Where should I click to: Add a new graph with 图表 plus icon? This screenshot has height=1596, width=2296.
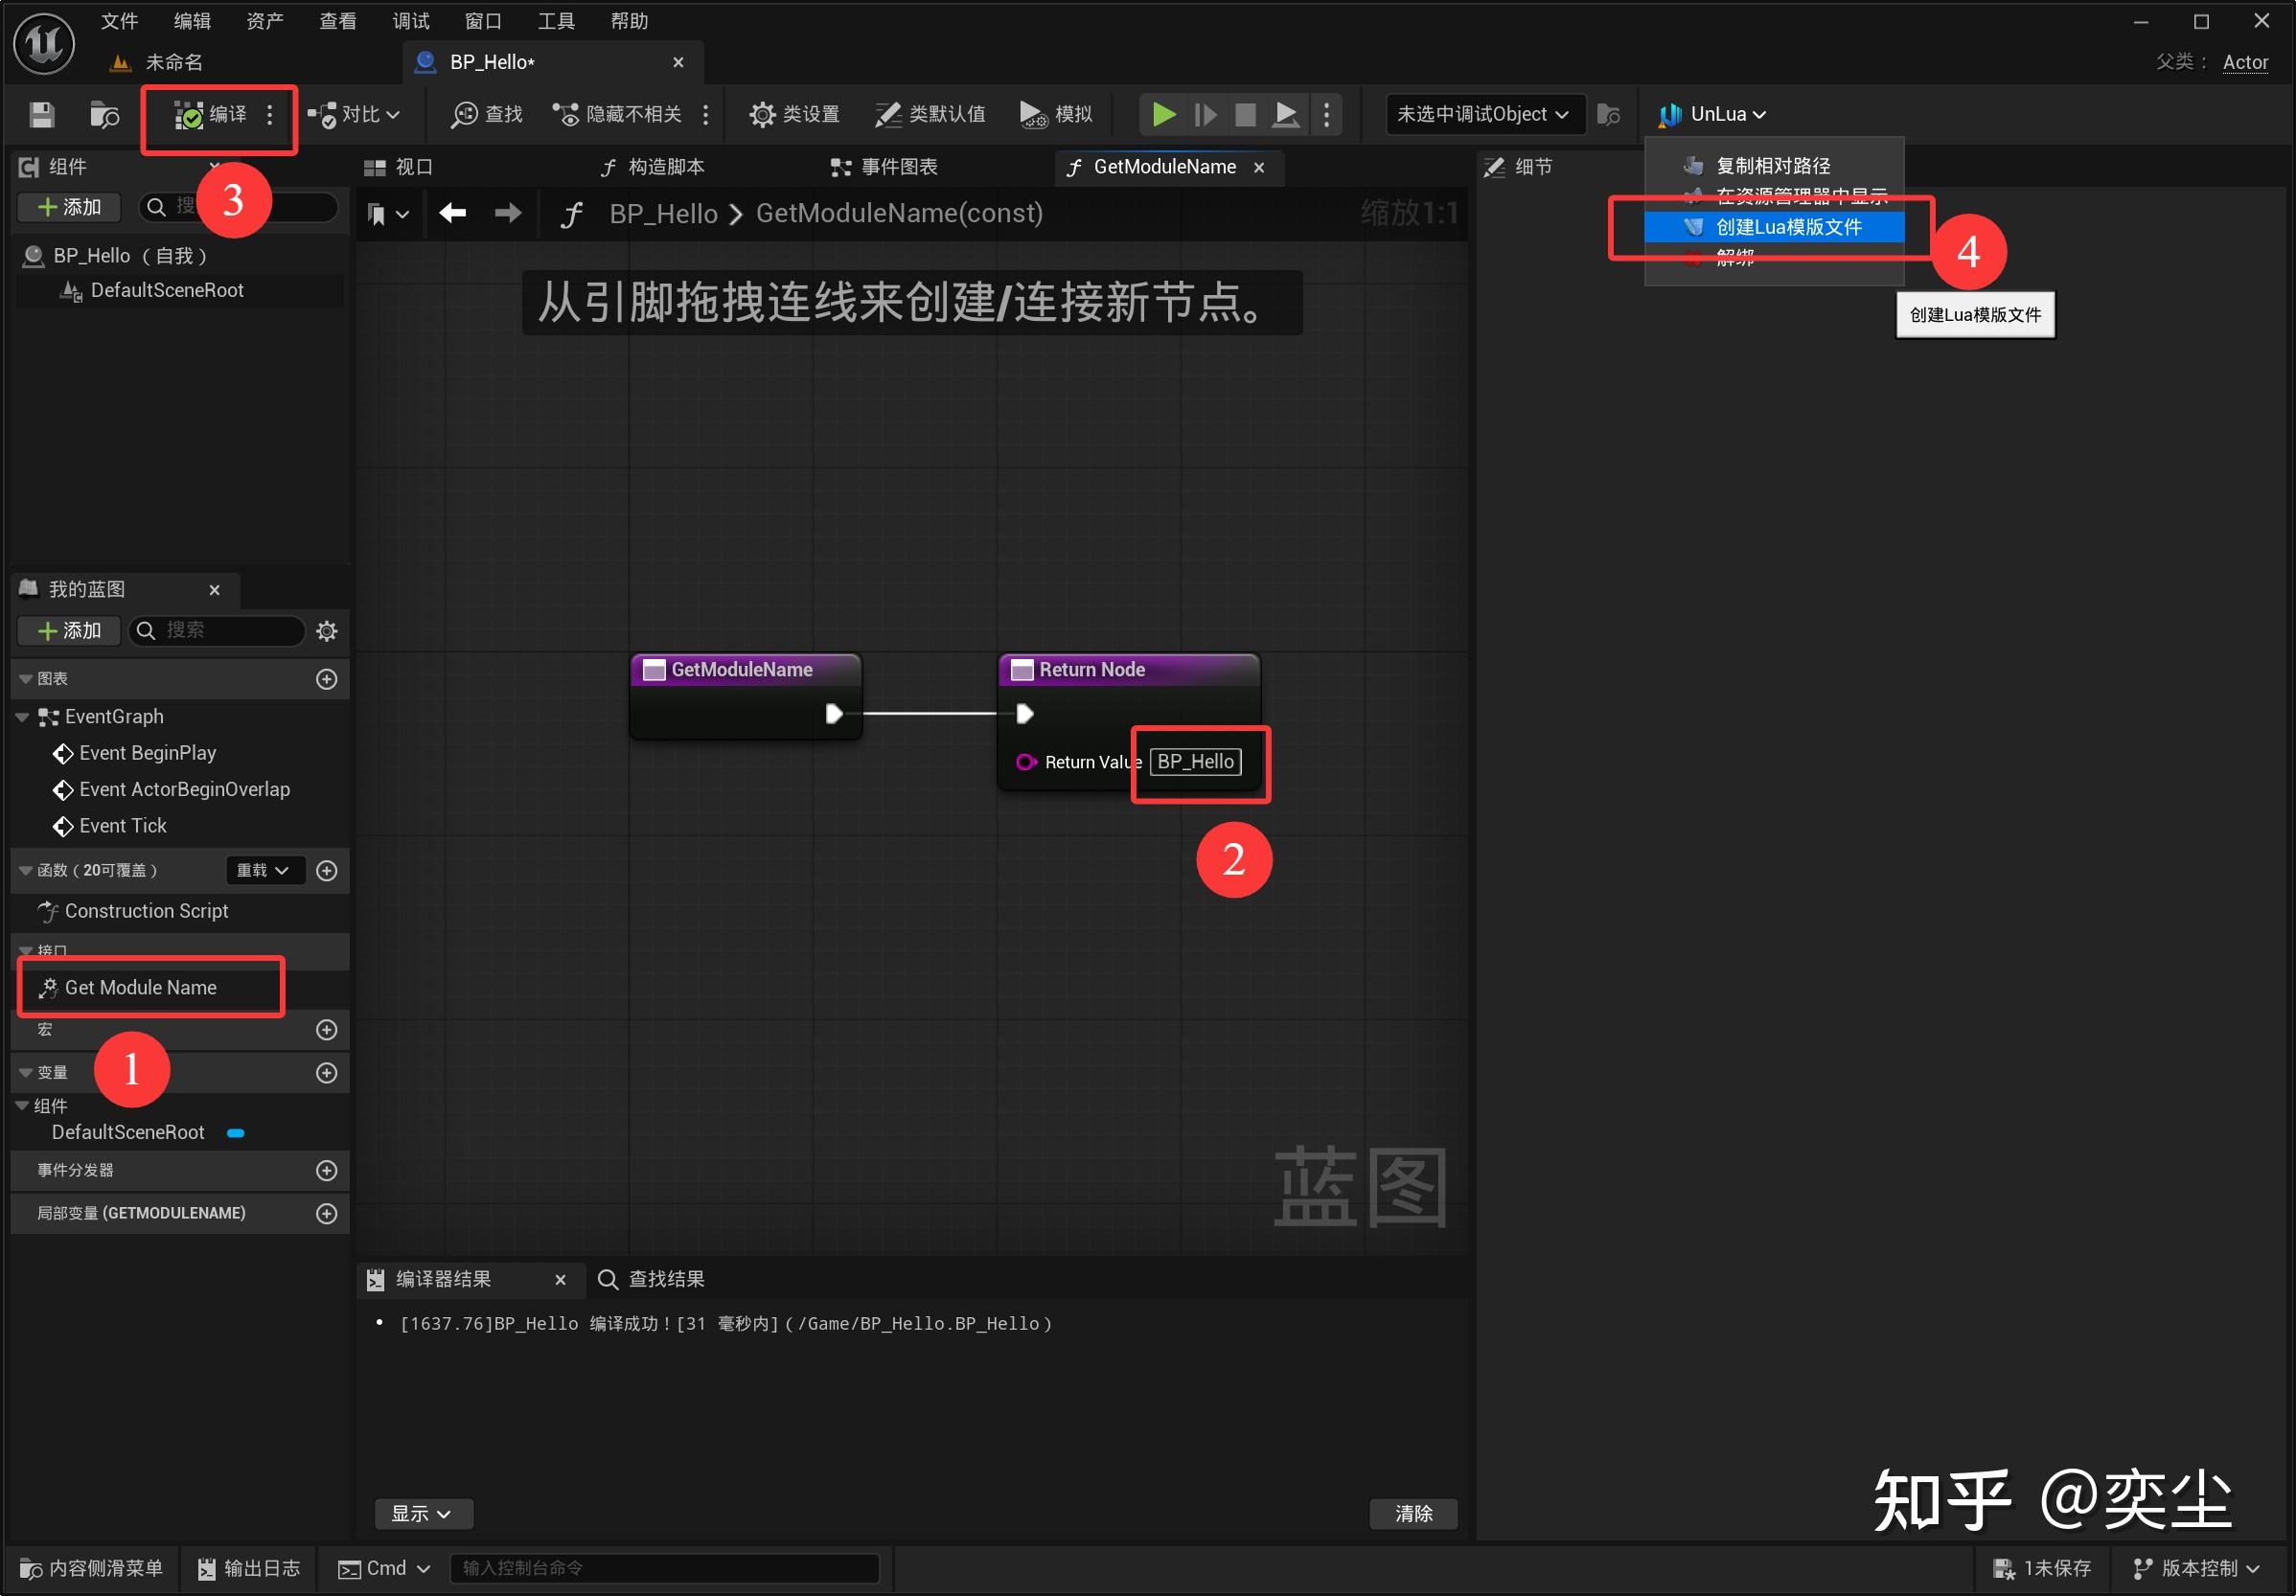tap(326, 680)
